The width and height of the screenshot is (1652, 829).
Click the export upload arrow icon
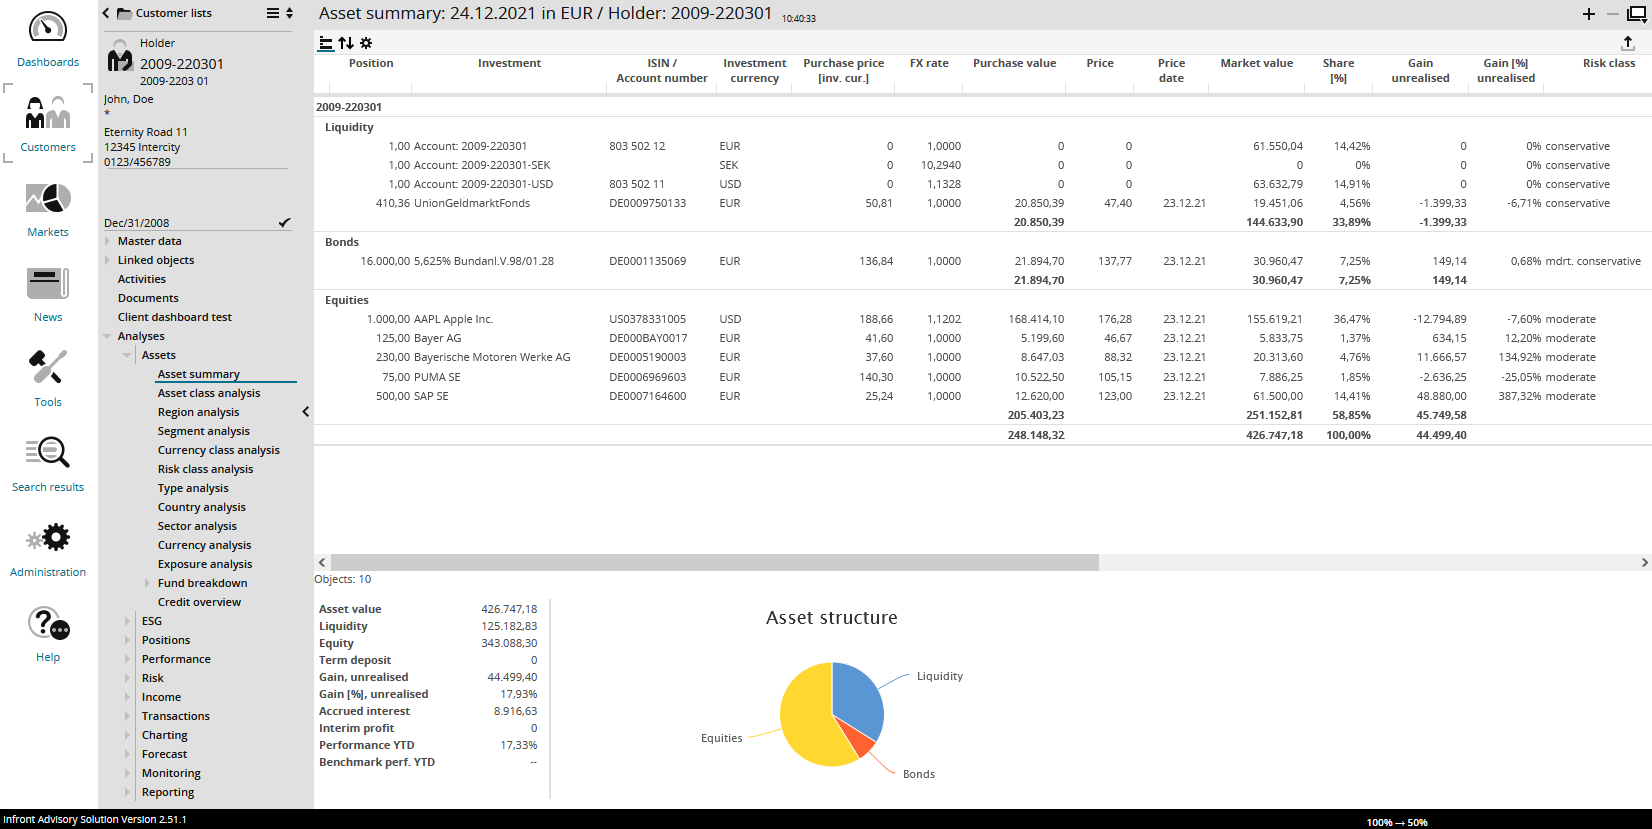(1627, 43)
